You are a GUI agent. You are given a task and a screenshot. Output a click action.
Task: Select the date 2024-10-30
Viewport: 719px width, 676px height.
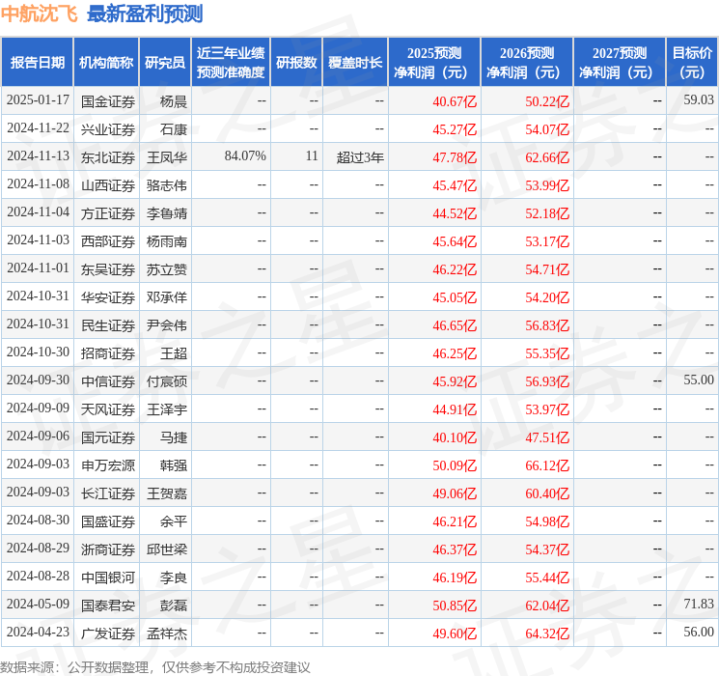pyautogui.click(x=38, y=352)
